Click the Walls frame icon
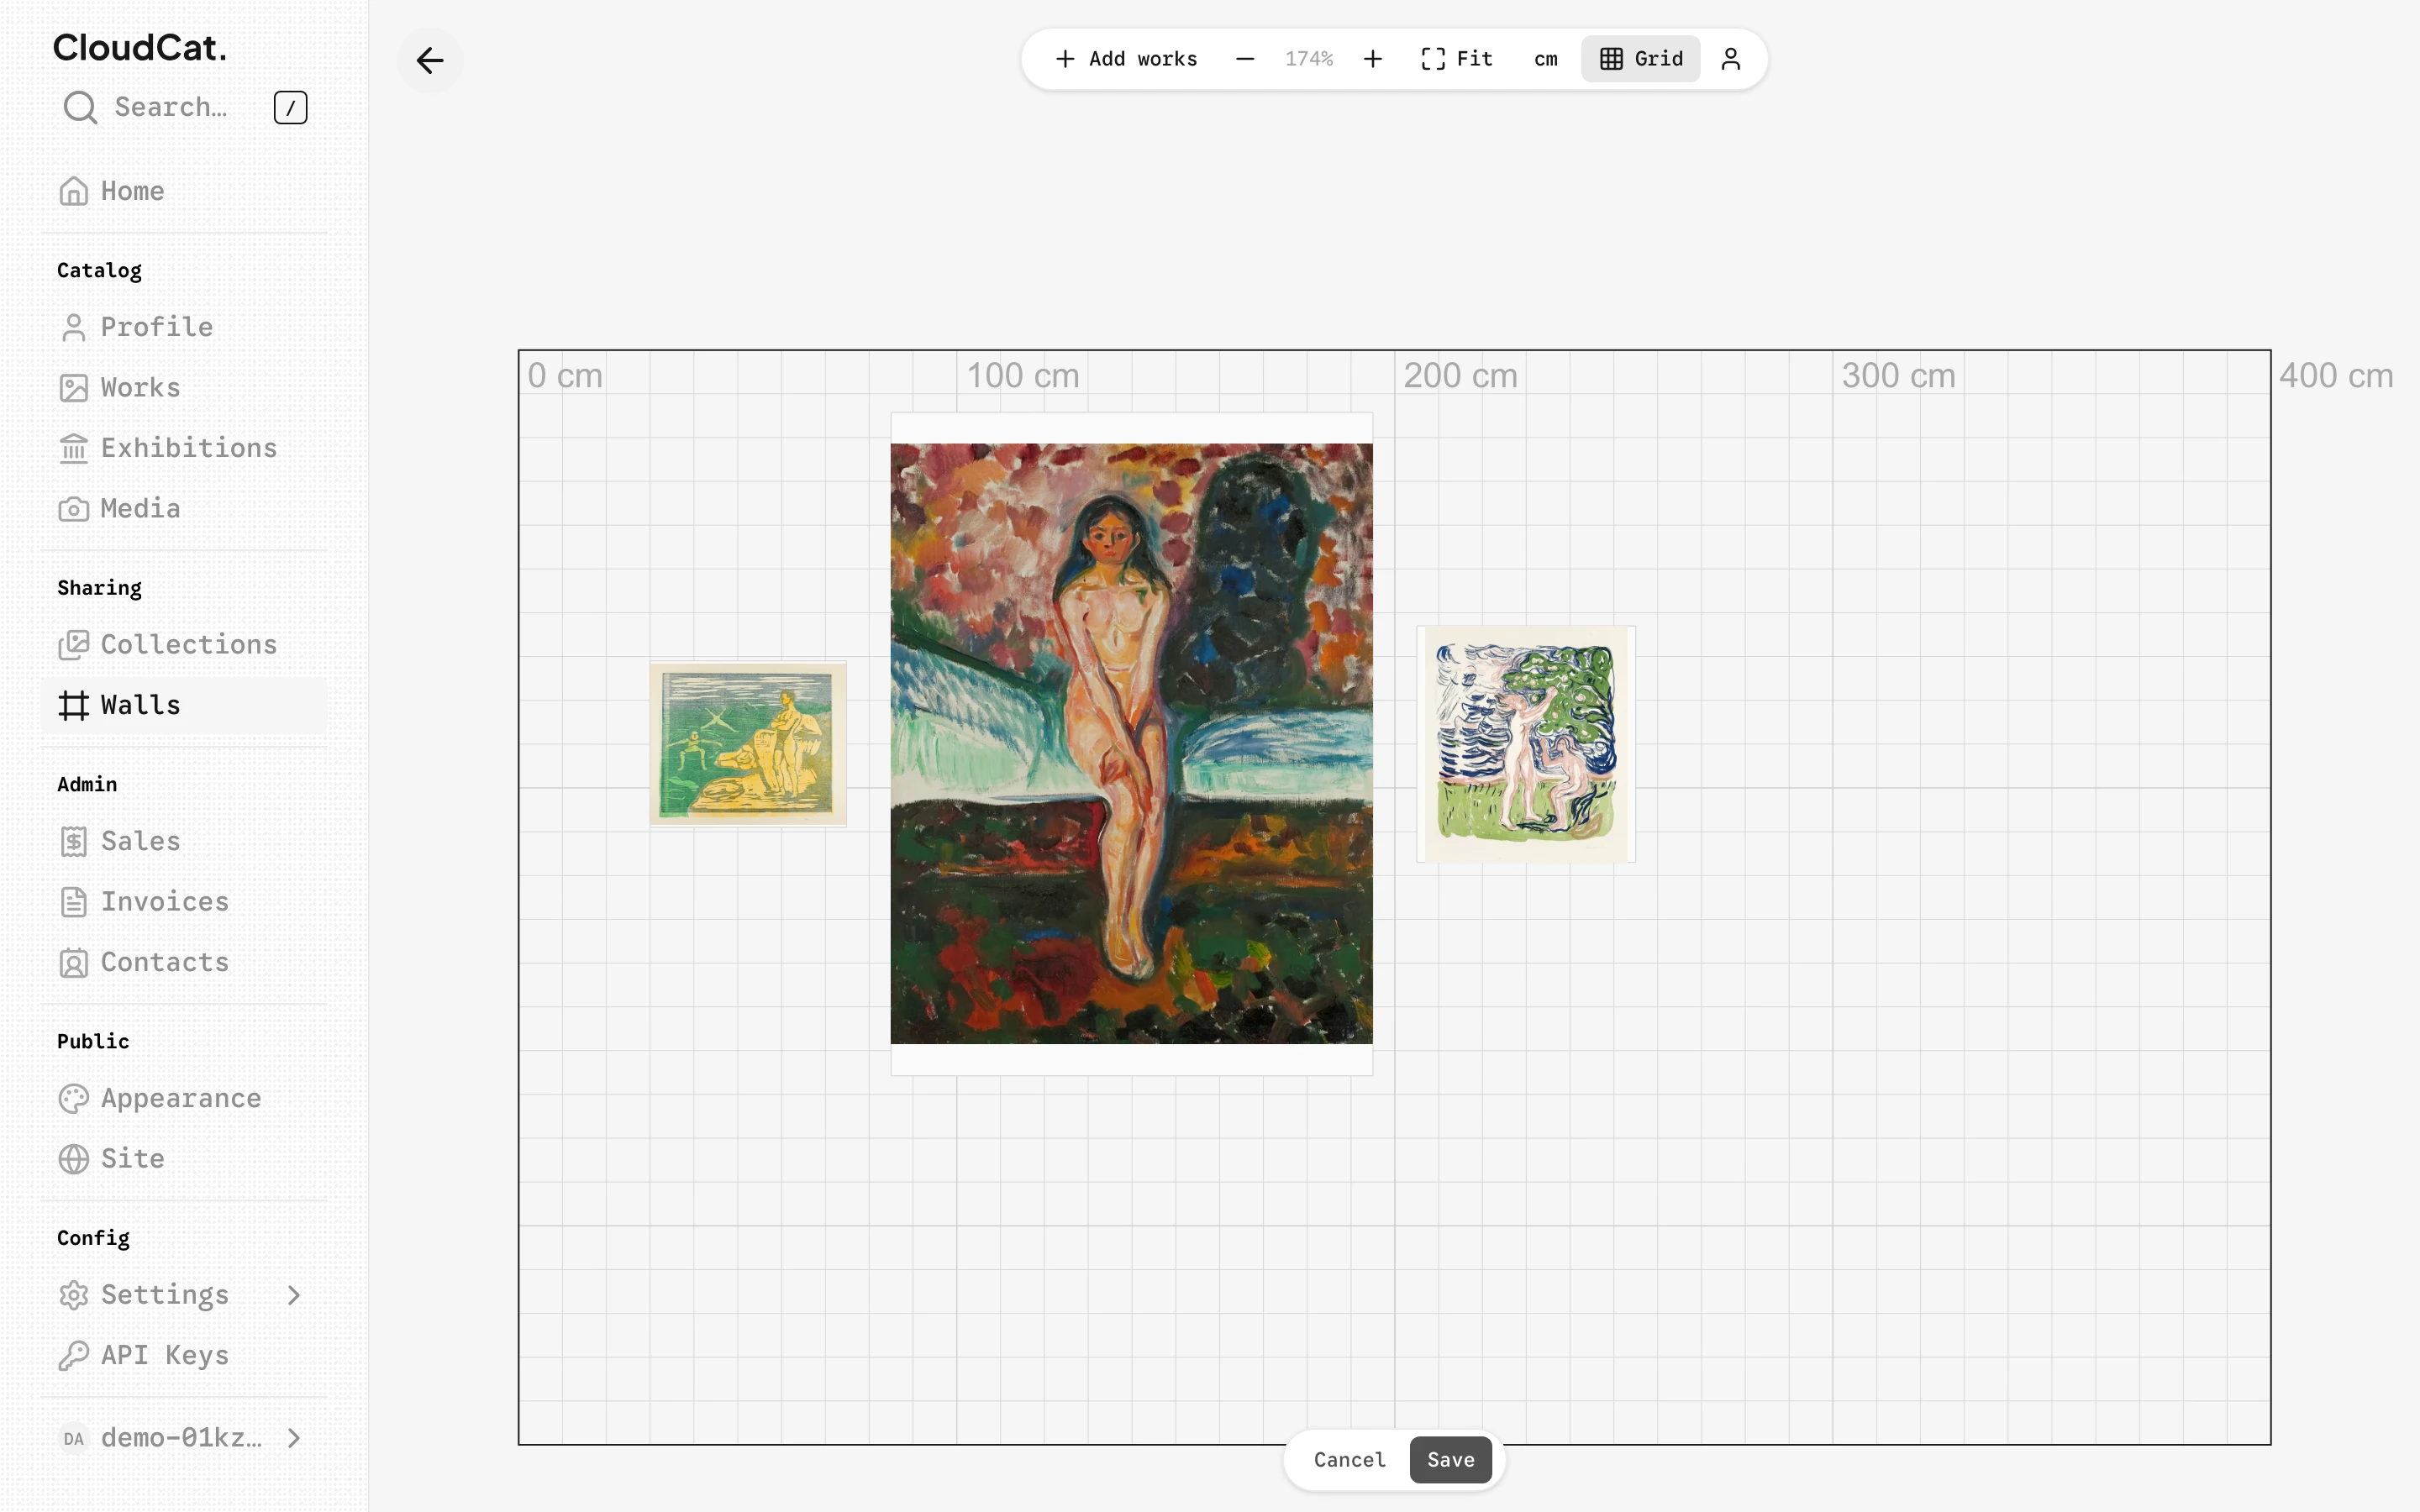Viewport: 2420px width, 1512px height. point(73,705)
